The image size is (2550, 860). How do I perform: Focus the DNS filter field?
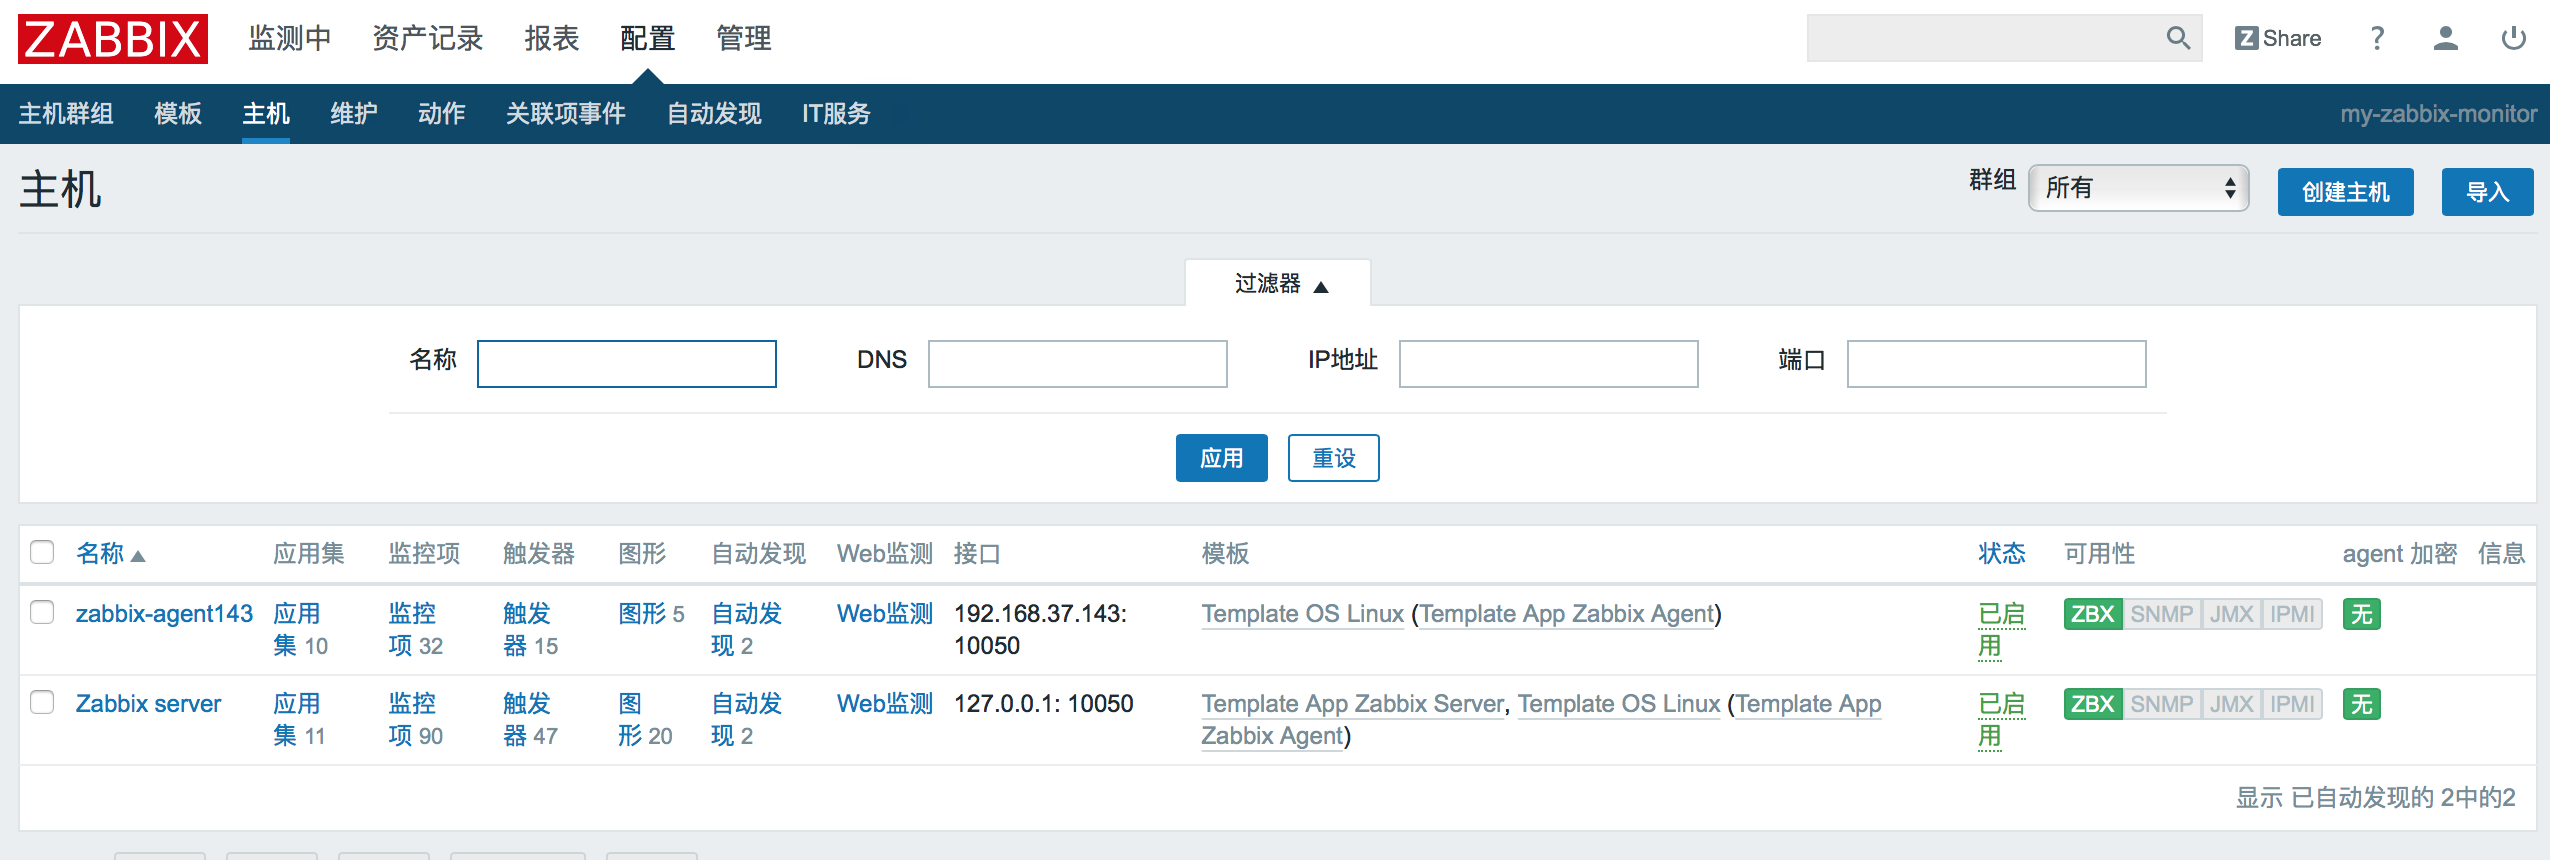tap(1077, 364)
